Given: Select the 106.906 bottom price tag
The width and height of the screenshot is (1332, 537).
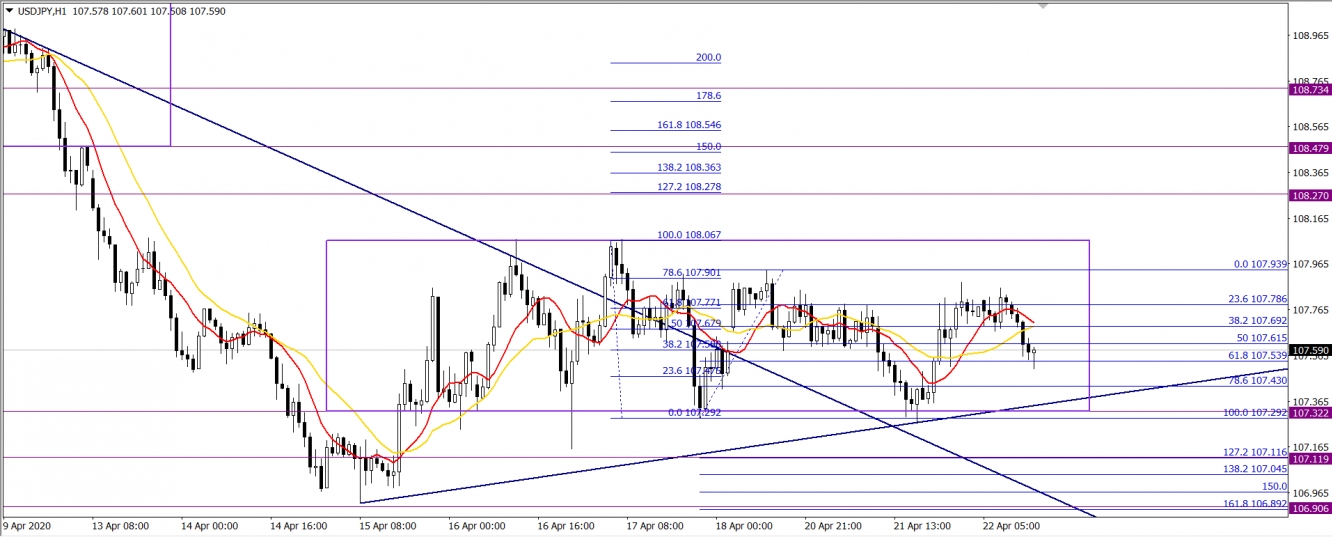Looking at the screenshot, I should click(x=1310, y=509).
